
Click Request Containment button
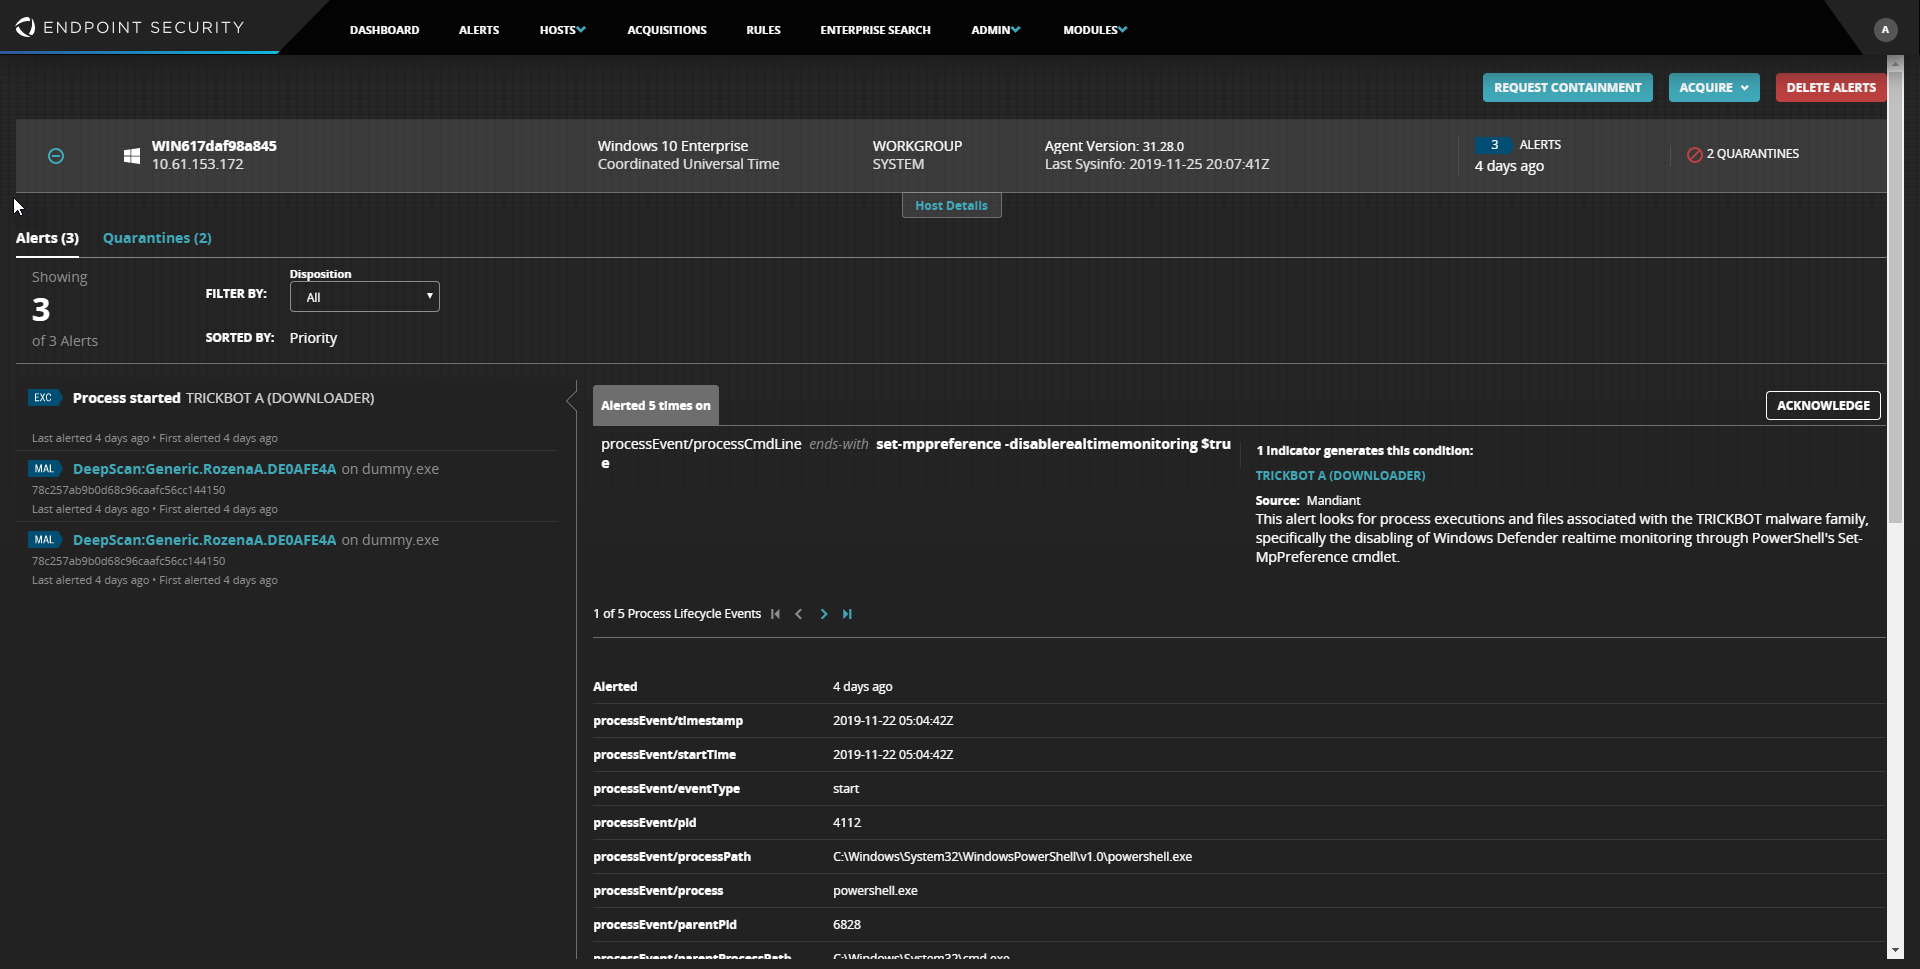[1567, 88]
